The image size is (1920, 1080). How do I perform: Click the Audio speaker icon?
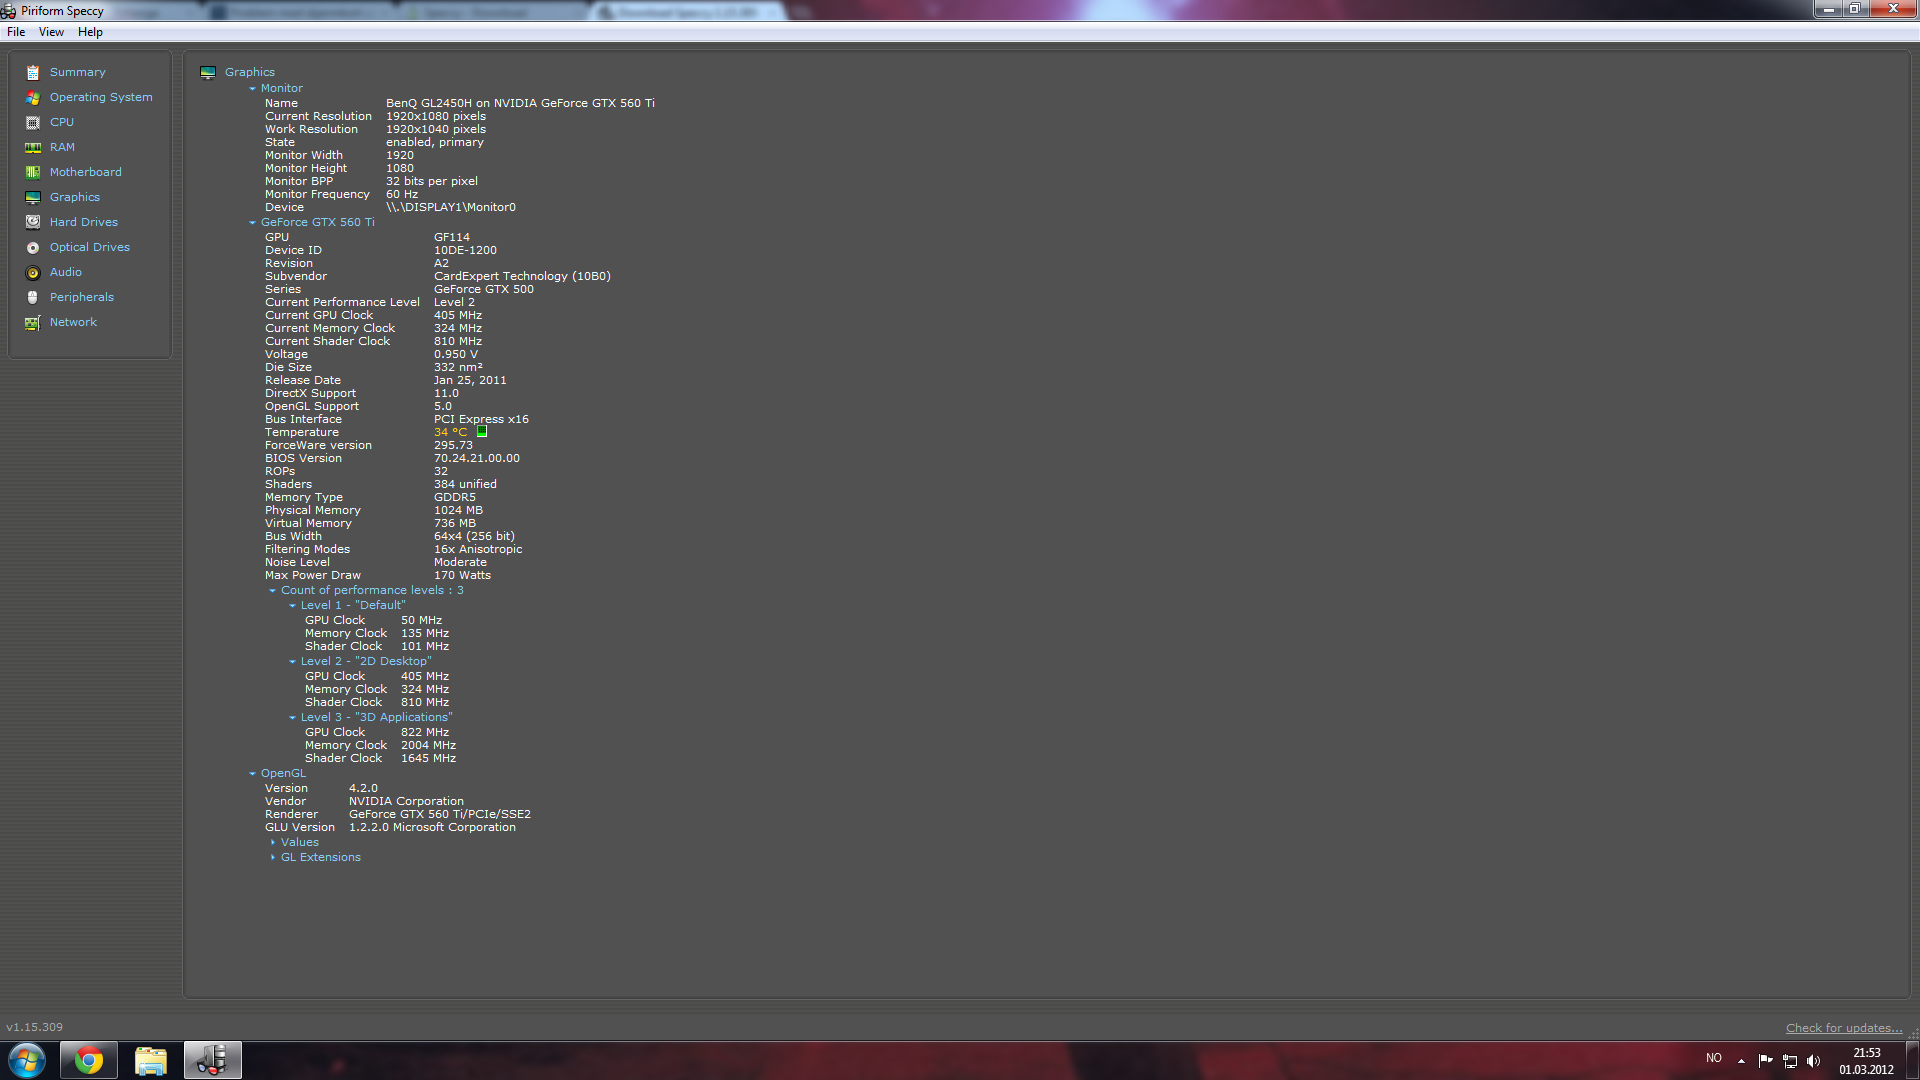click(x=33, y=273)
